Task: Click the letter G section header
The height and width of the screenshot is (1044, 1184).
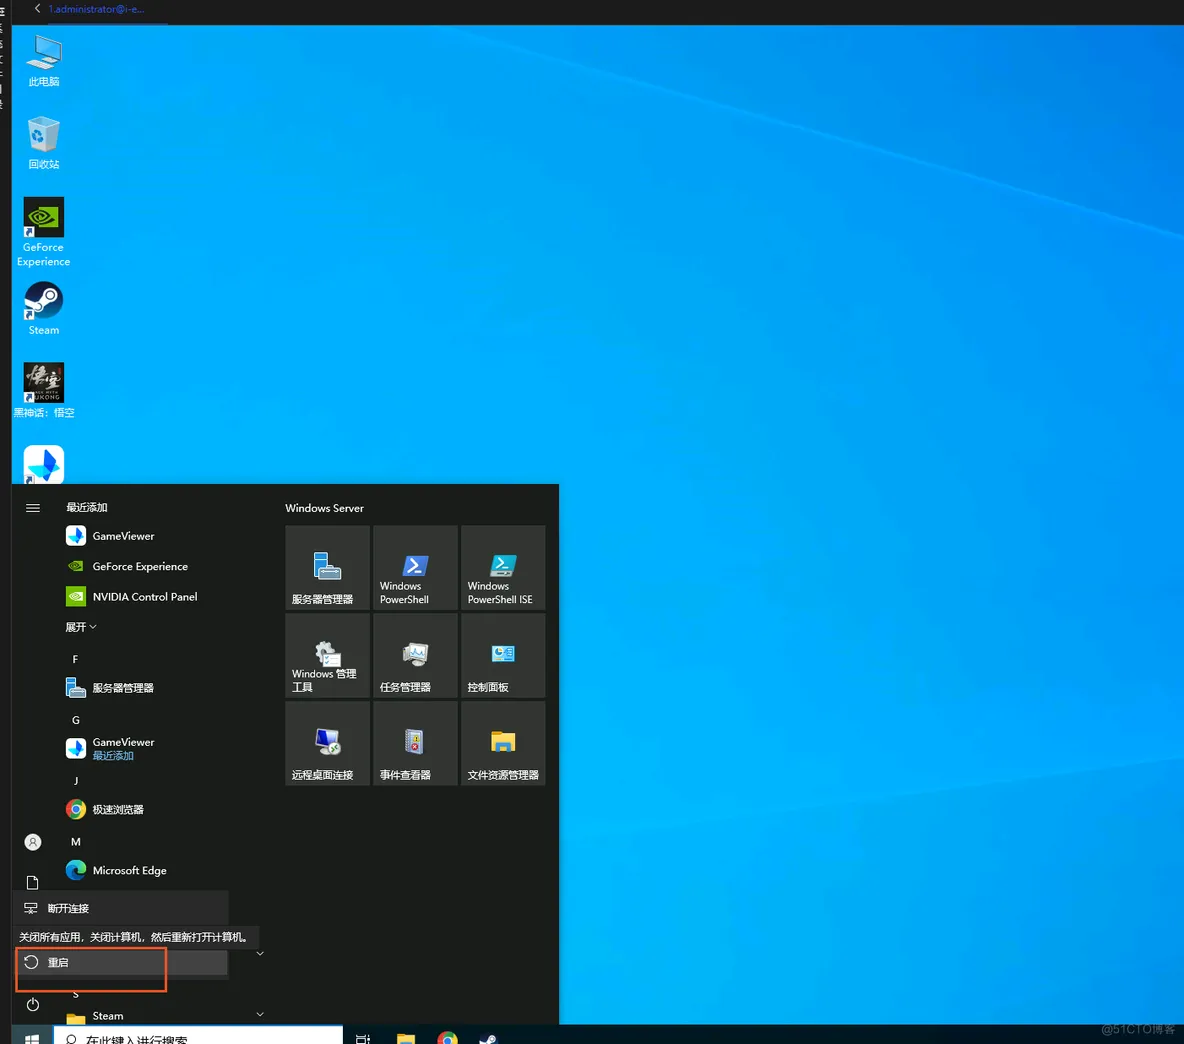Action: point(76,720)
